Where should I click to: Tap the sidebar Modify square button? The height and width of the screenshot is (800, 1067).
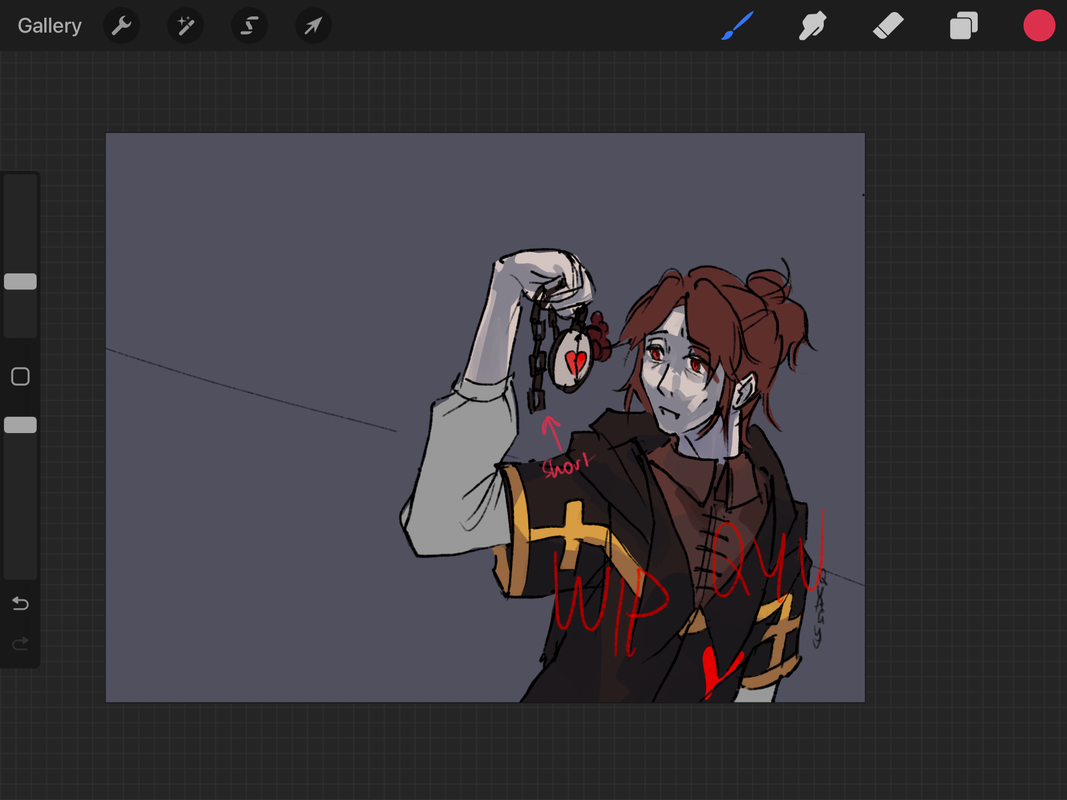pos(20,376)
